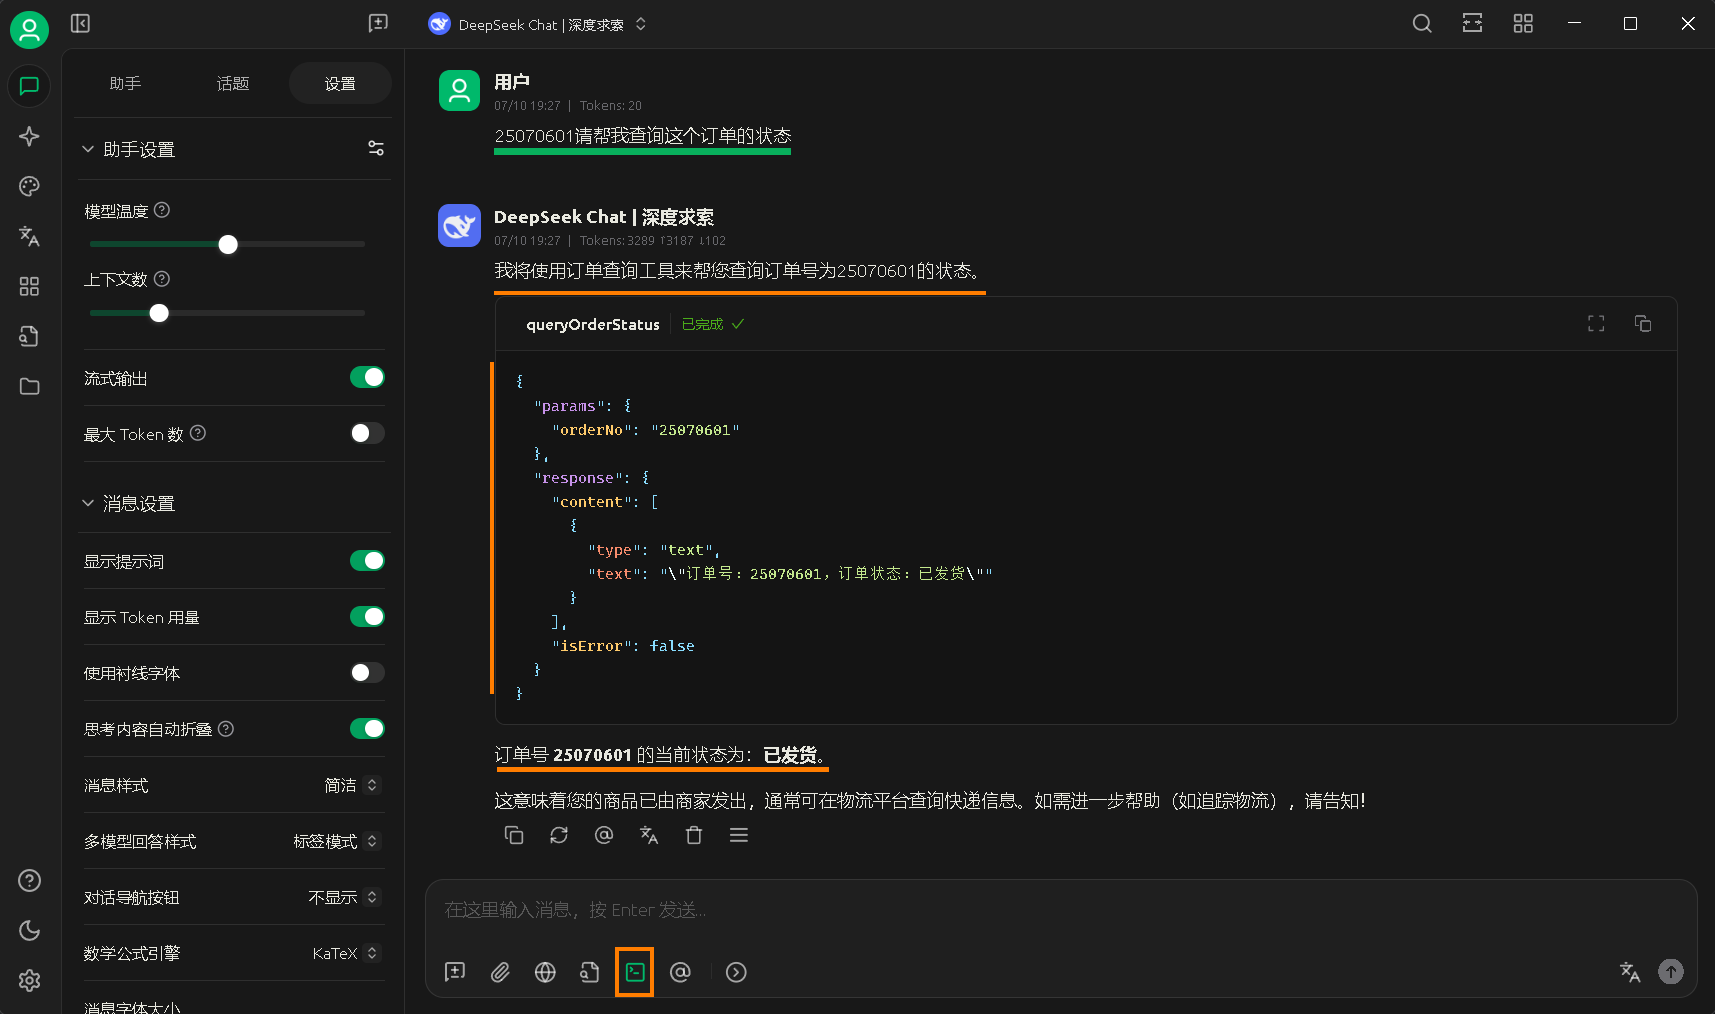Viewport: 1715px width, 1014px height.
Task: Translate input text with the input-bar translate icon
Action: pyautogui.click(x=1630, y=972)
